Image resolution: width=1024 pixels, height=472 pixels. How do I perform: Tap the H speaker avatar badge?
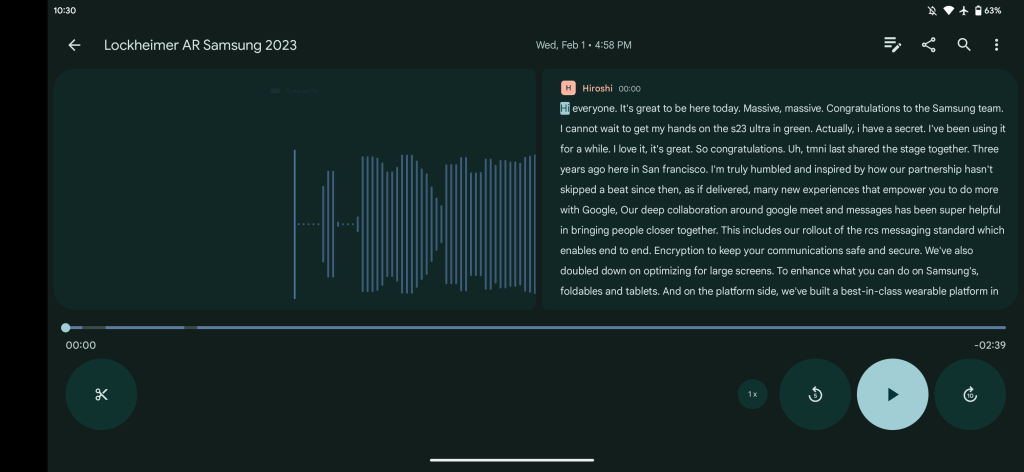coord(567,89)
